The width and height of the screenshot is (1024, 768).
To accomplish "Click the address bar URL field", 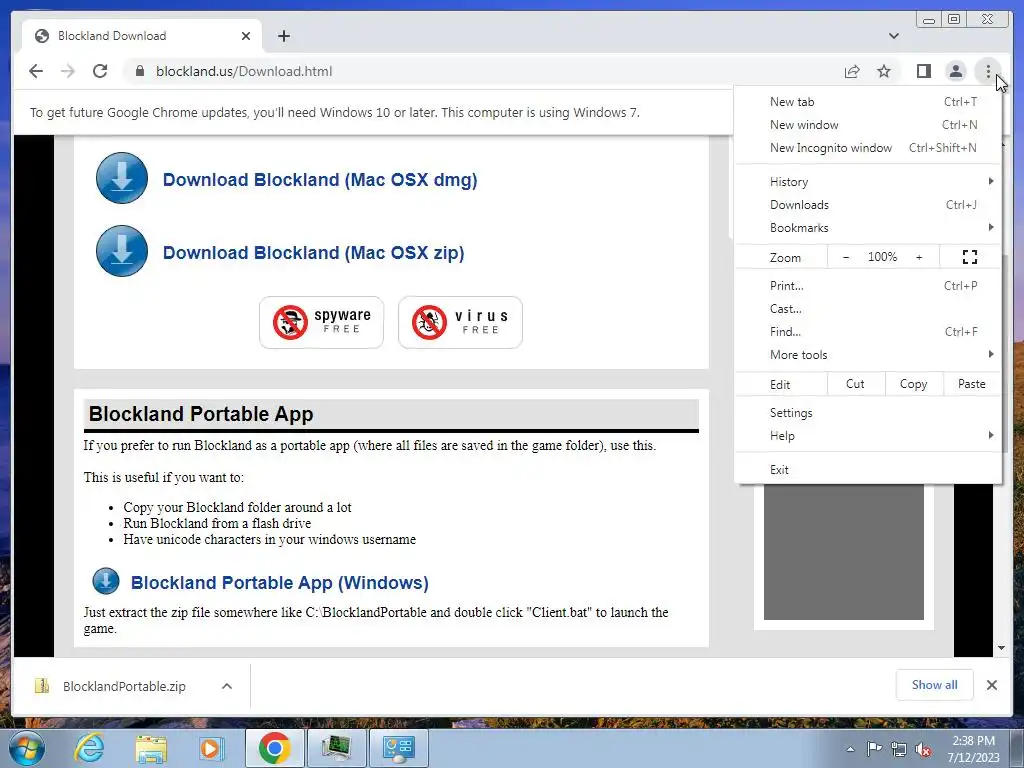I will (483, 71).
